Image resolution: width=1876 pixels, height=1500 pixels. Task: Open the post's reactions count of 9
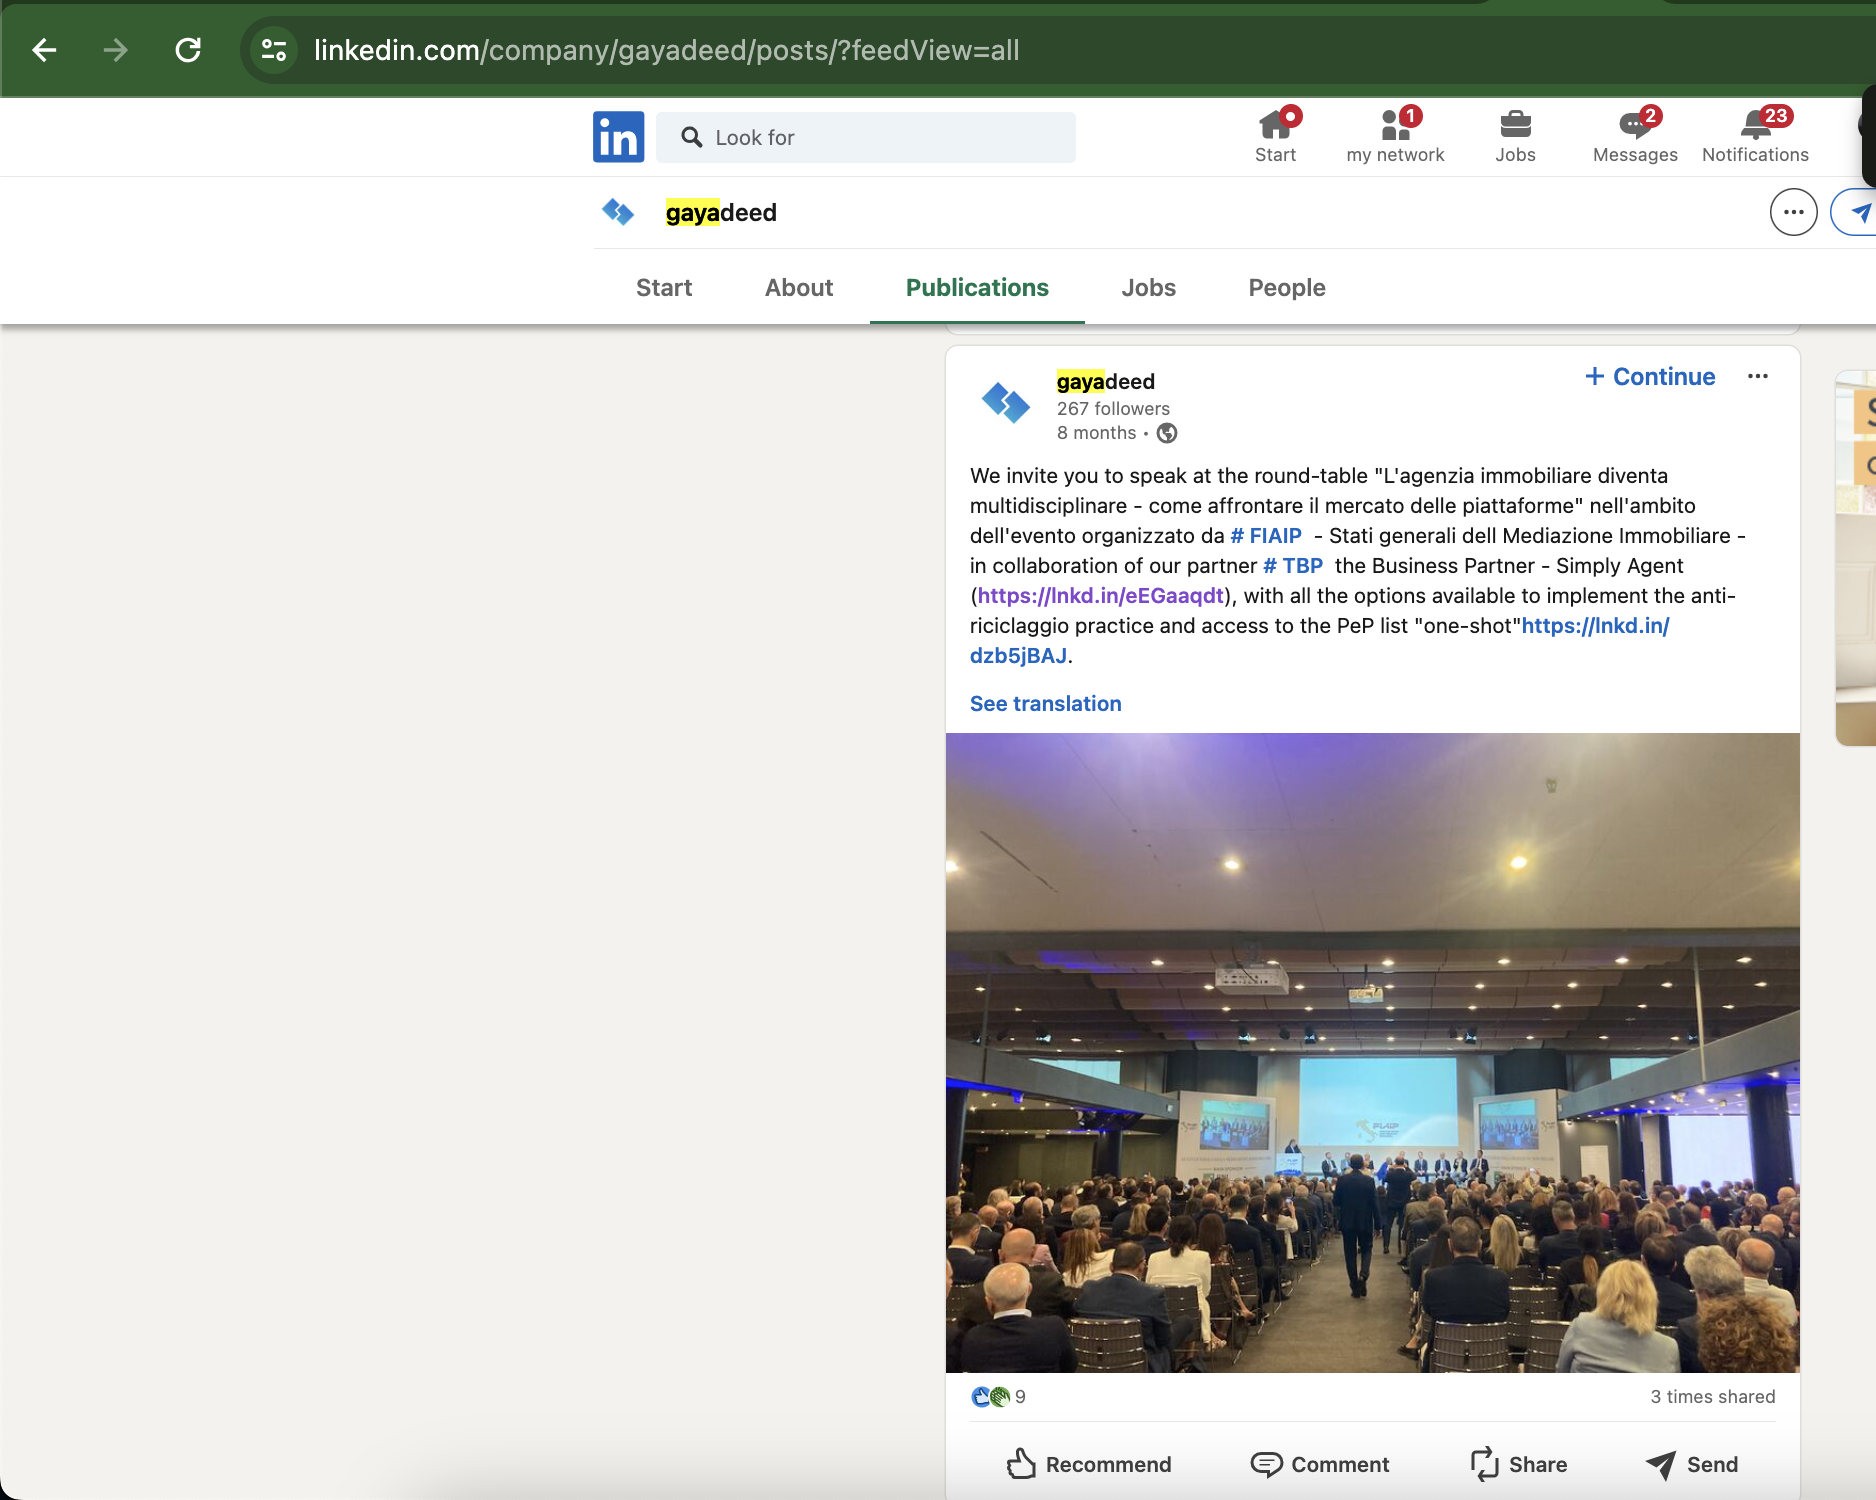[x=998, y=1397]
